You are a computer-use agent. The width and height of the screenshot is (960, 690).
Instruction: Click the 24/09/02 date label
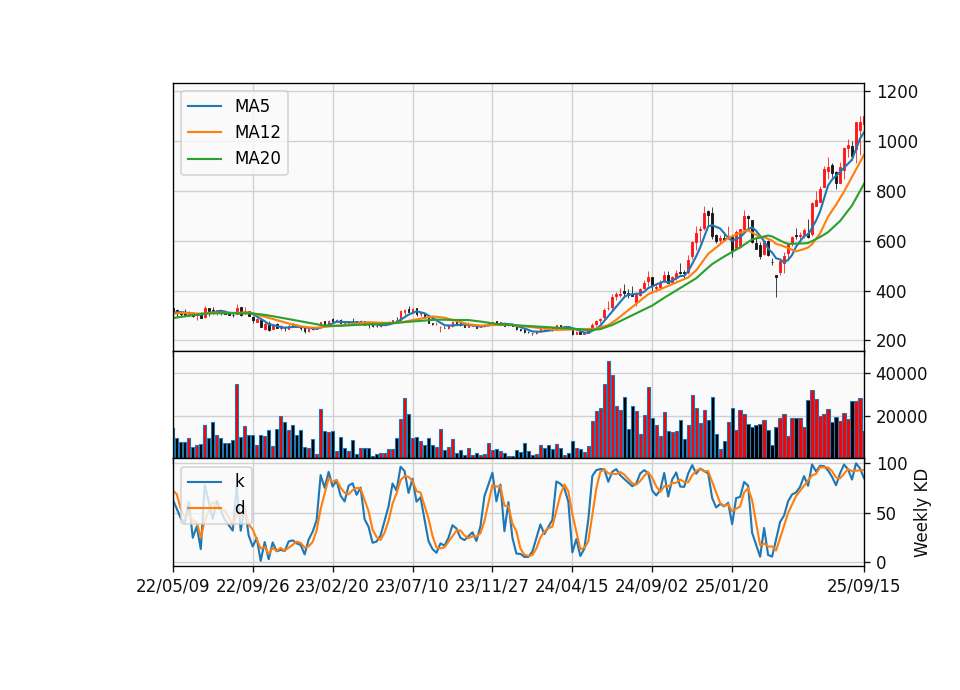click(651, 587)
